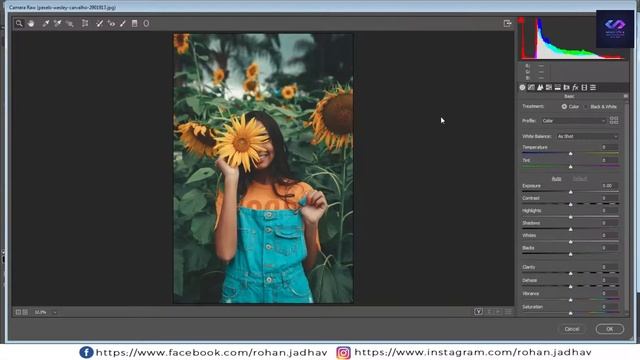The width and height of the screenshot is (640, 360).
Task: Open the Basic panel flyout menu
Action: (x=625, y=96)
